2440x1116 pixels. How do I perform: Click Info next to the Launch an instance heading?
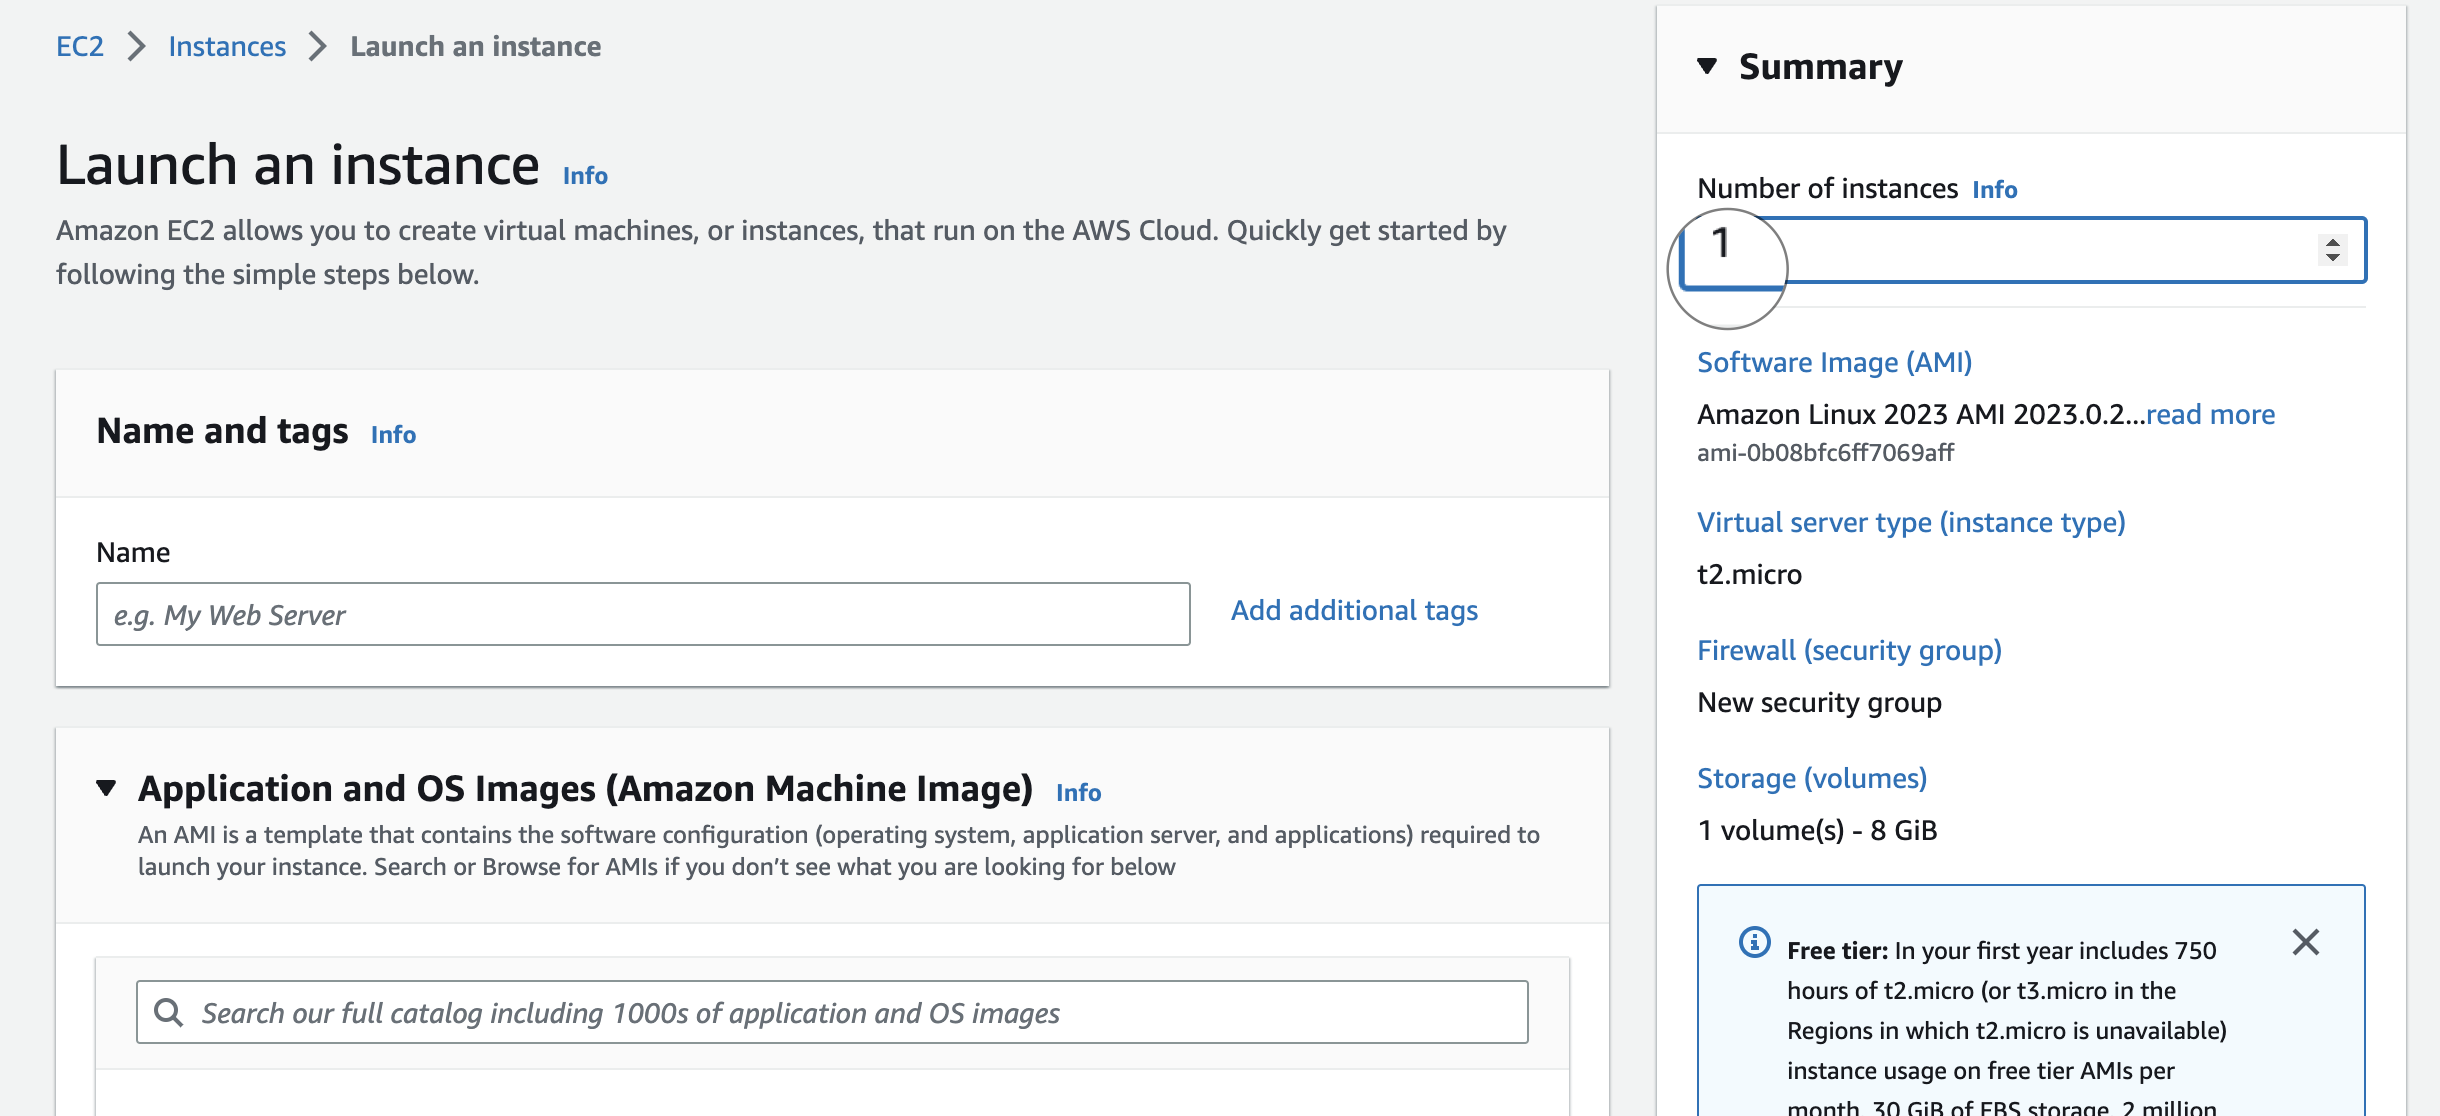584,174
